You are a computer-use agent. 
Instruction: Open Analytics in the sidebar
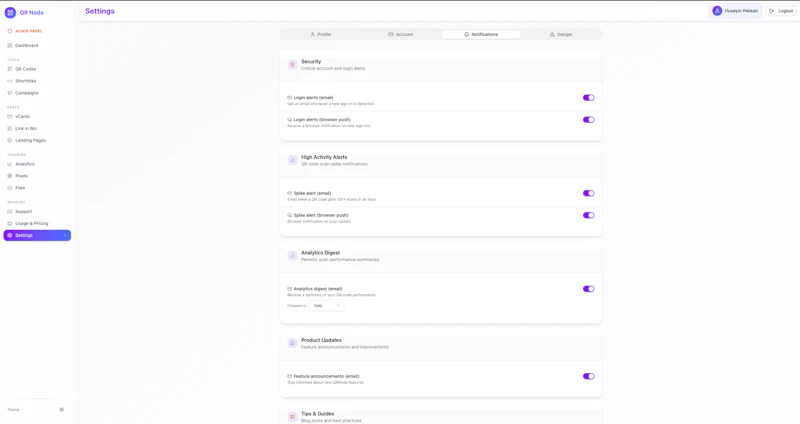[24, 164]
